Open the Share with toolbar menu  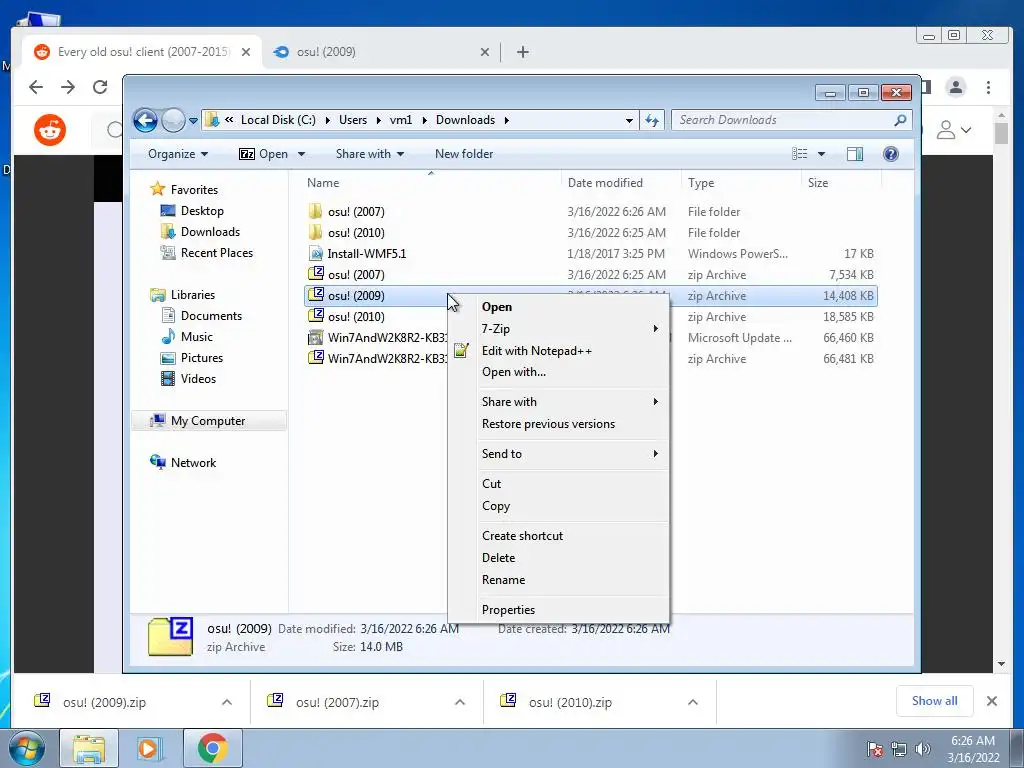(370, 154)
